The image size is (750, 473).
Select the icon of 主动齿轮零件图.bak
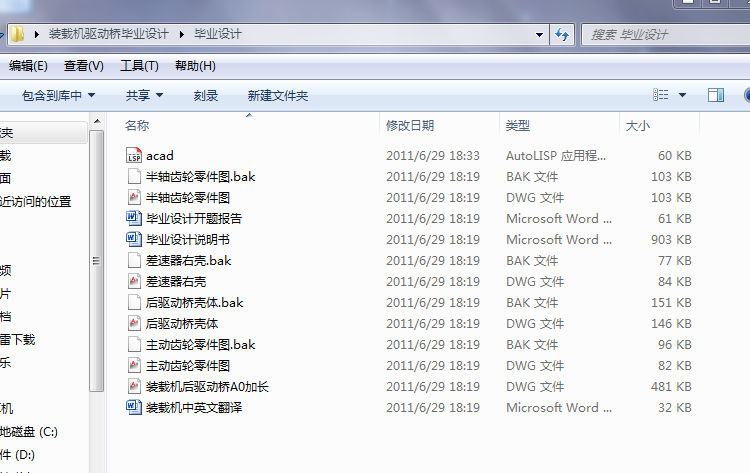pyautogui.click(x=134, y=345)
